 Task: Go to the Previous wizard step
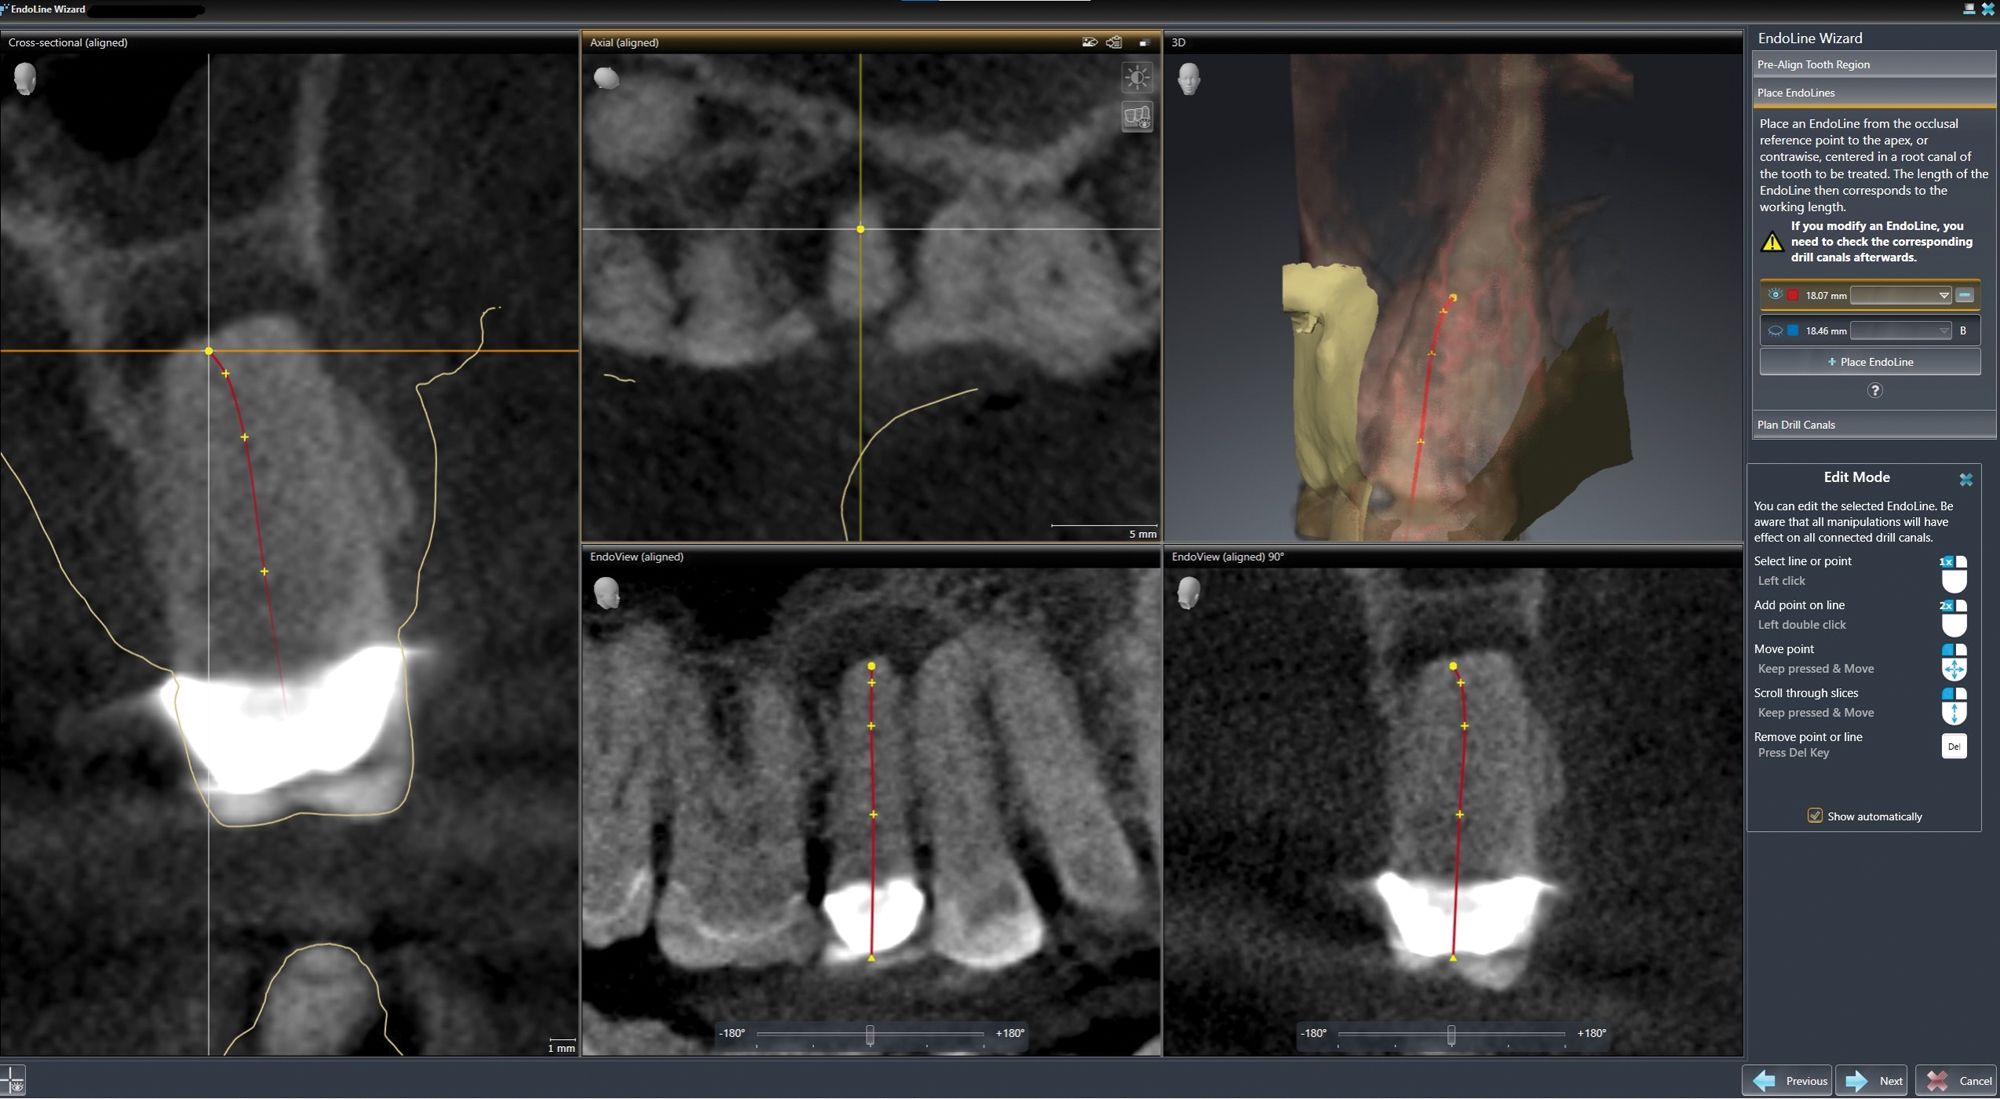1788,1081
